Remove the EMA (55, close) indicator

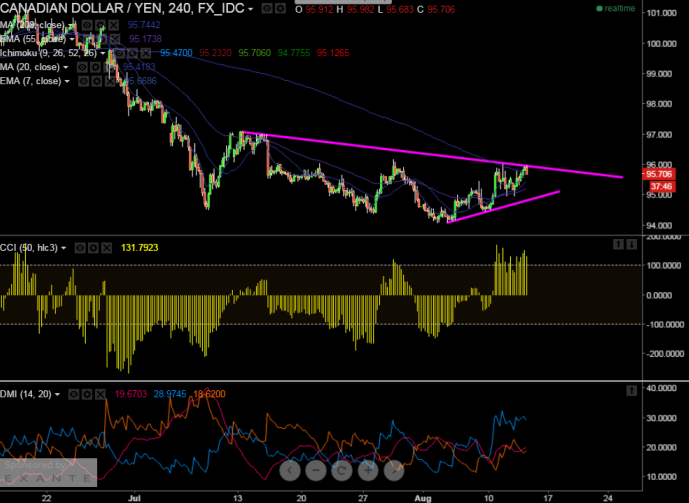tap(115, 39)
